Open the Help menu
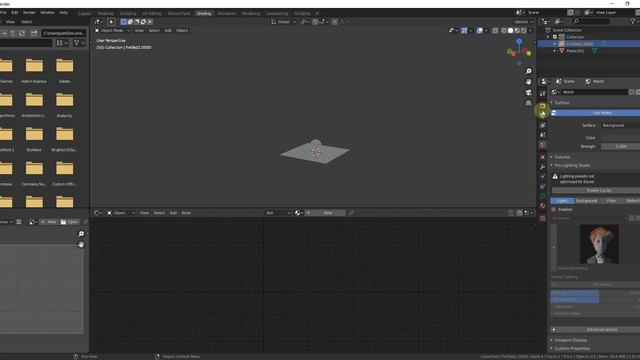640x360 pixels. click(64, 13)
